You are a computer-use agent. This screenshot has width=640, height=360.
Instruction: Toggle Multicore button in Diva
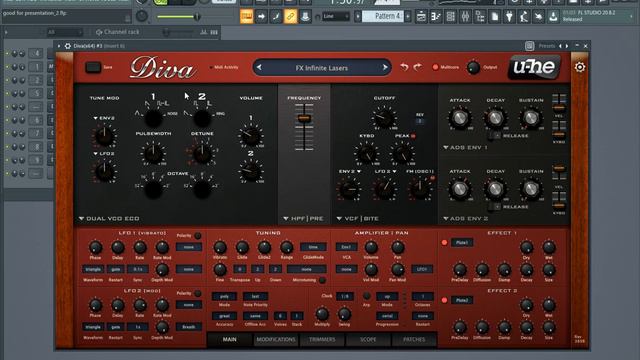[x=435, y=67]
